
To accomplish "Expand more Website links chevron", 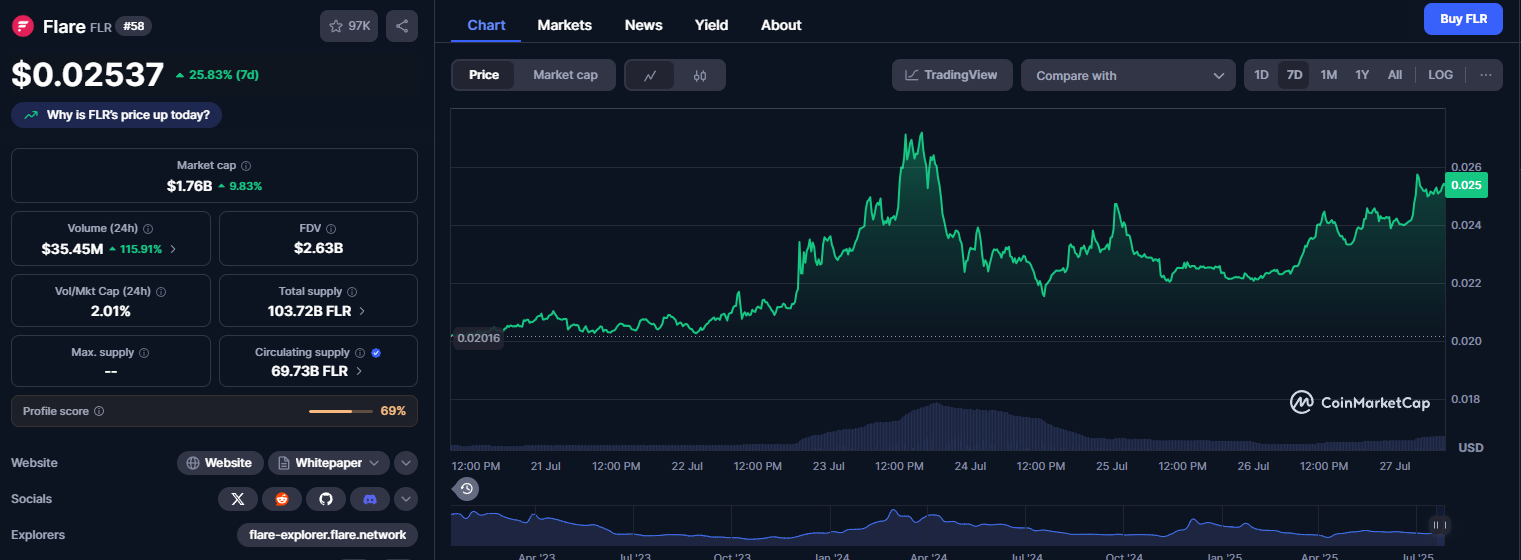I will click(405, 463).
